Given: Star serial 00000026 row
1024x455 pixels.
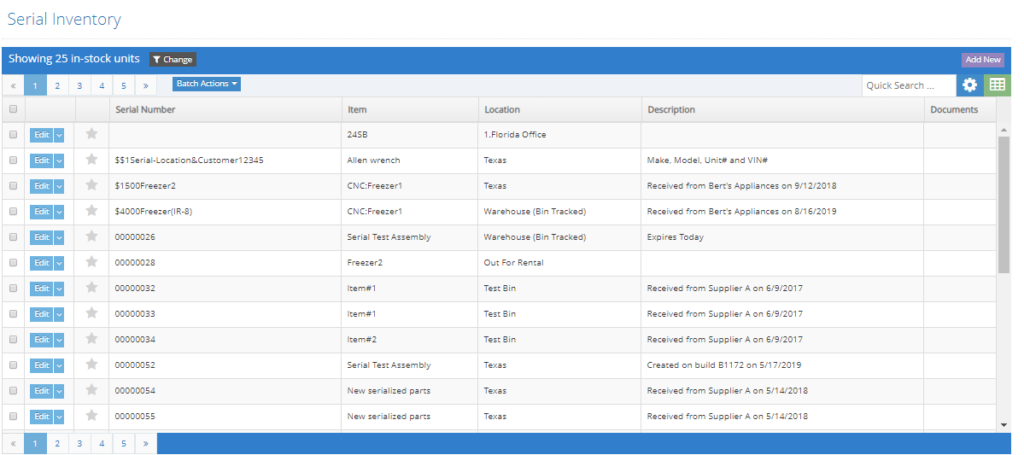Looking at the screenshot, I should 91,236.
